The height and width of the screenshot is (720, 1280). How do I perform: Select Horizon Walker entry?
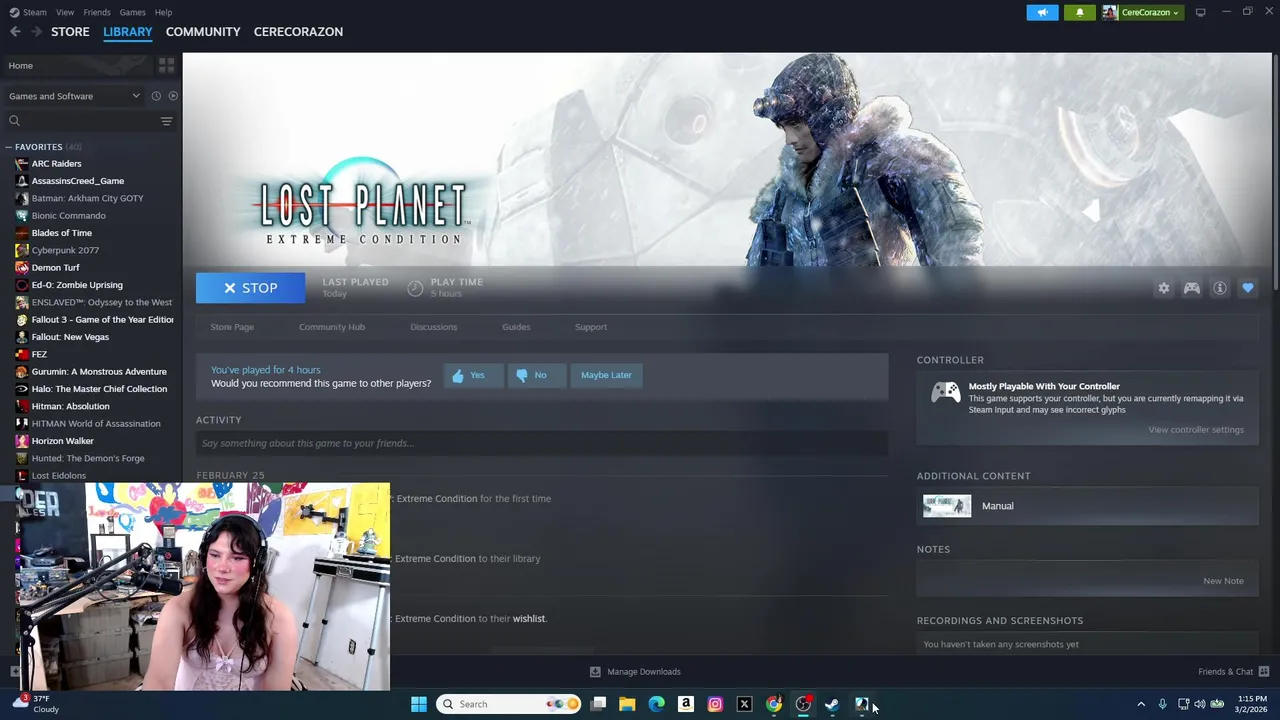pyautogui.click(x=62, y=441)
